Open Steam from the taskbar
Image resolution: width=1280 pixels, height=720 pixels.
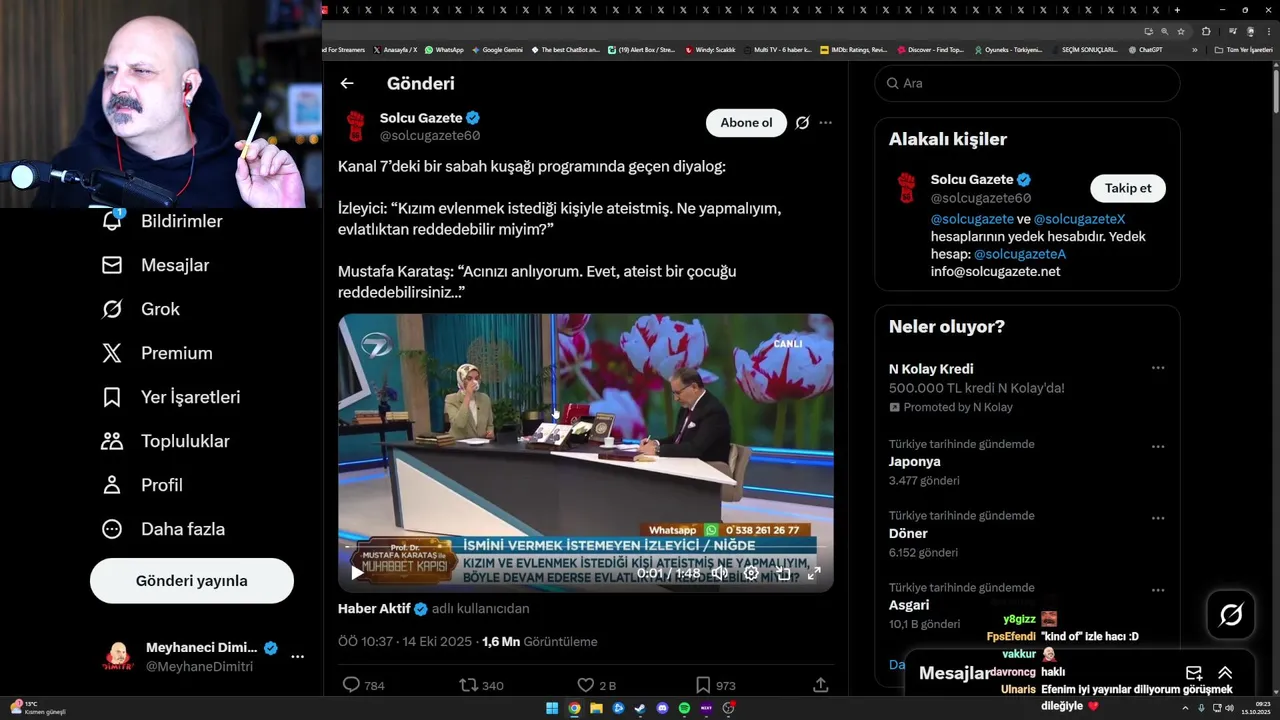[x=640, y=708]
